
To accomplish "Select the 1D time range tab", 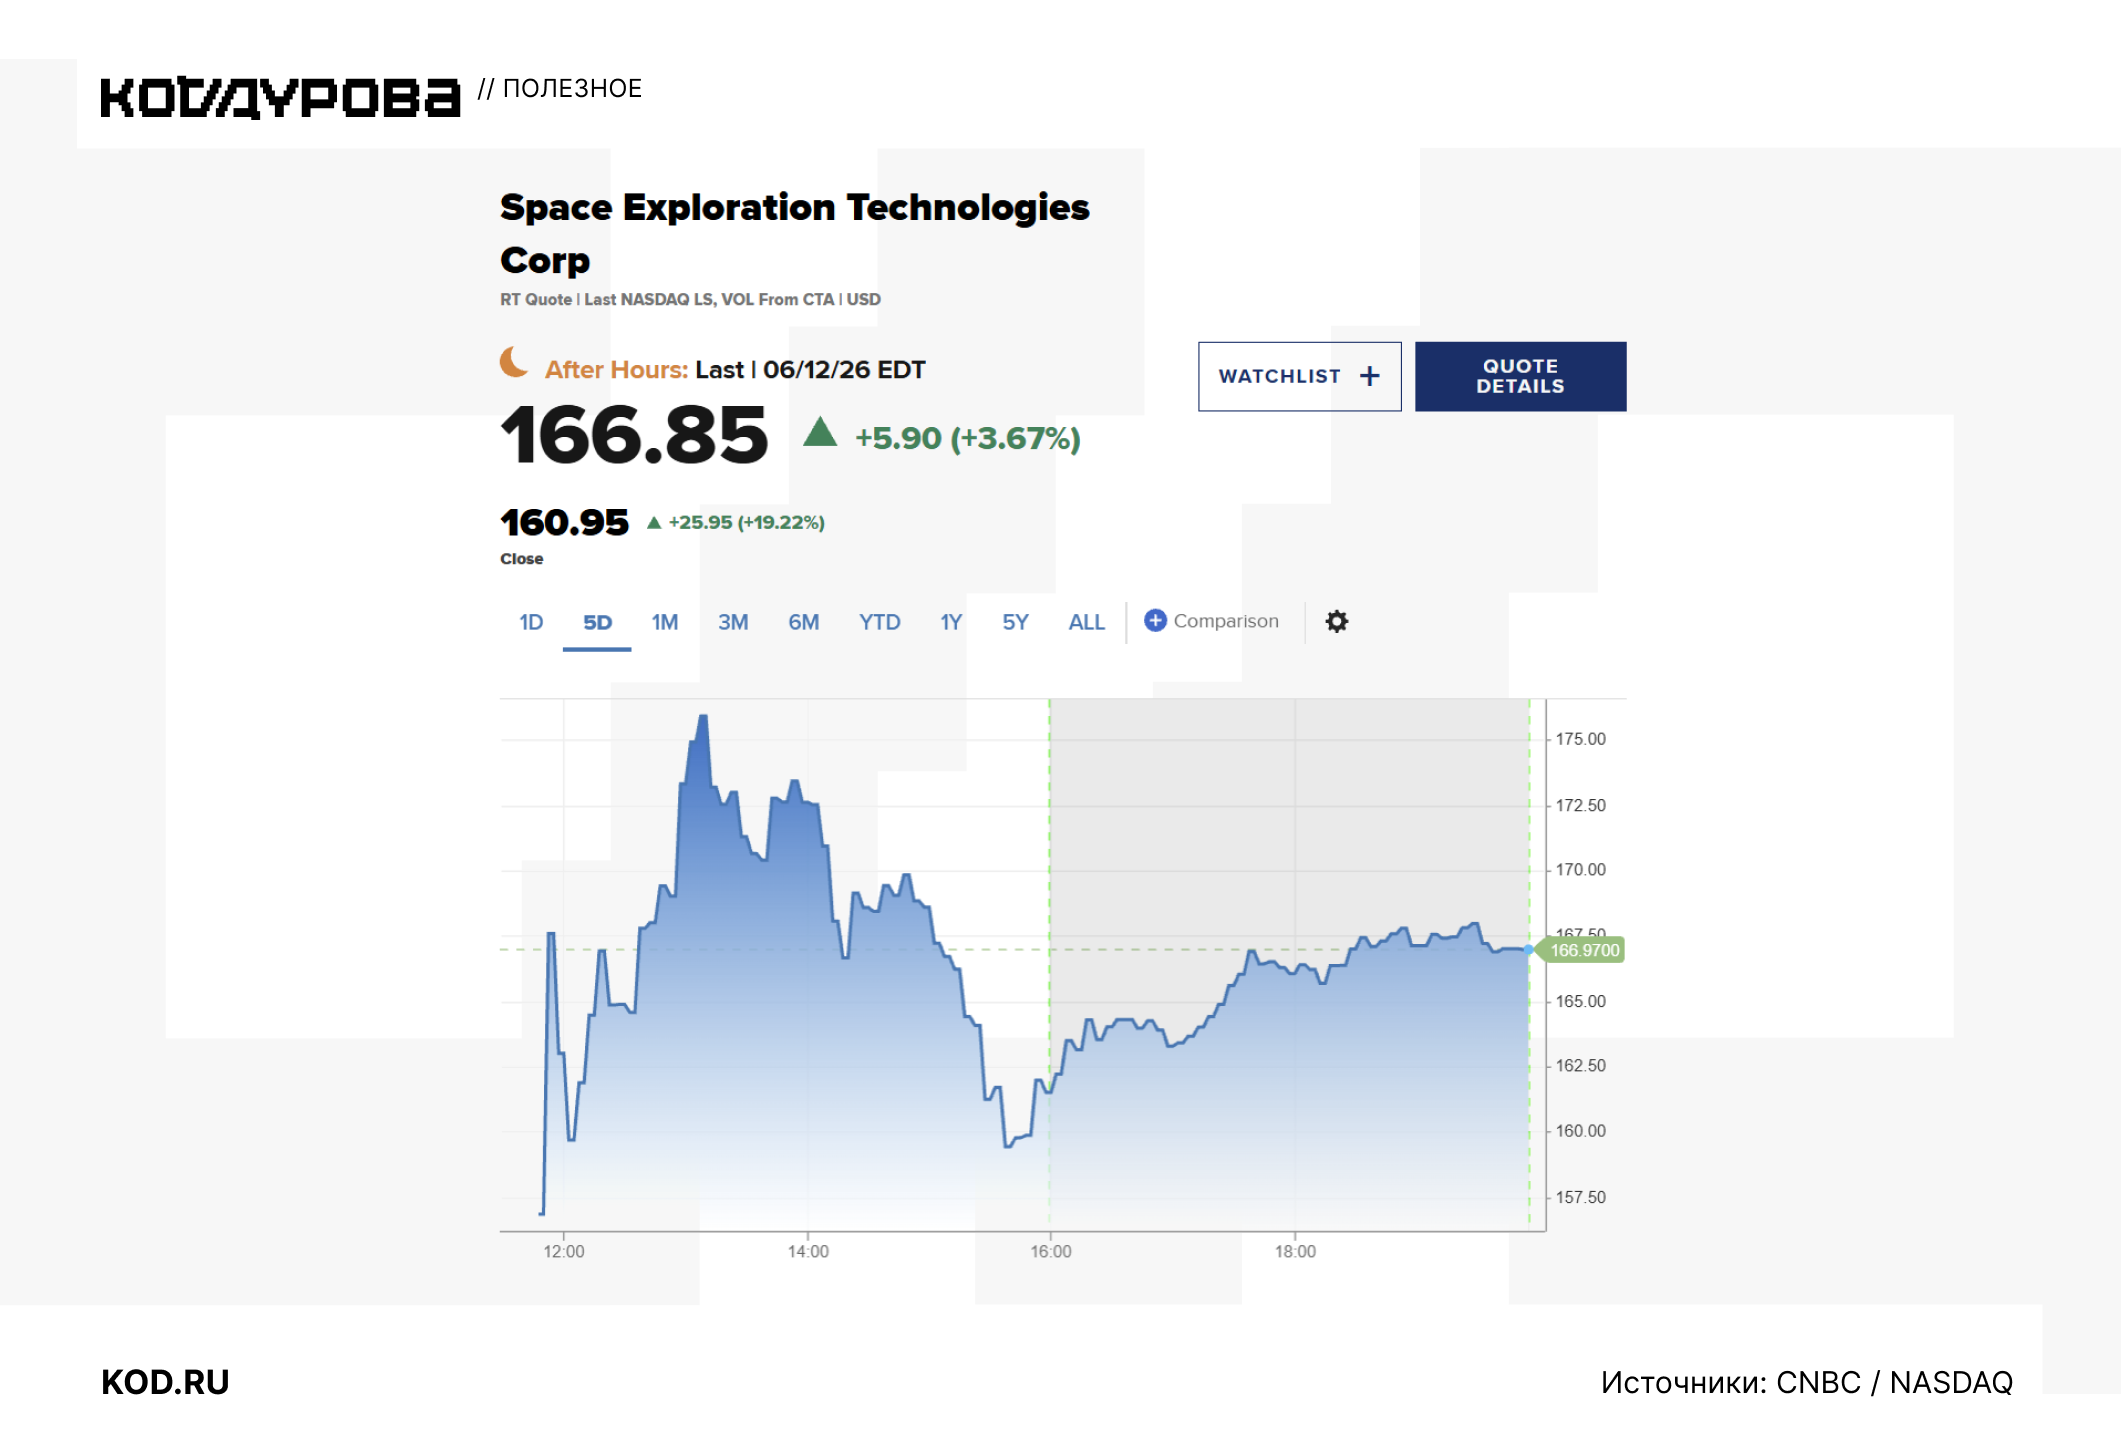I will pyautogui.click(x=531, y=622).
